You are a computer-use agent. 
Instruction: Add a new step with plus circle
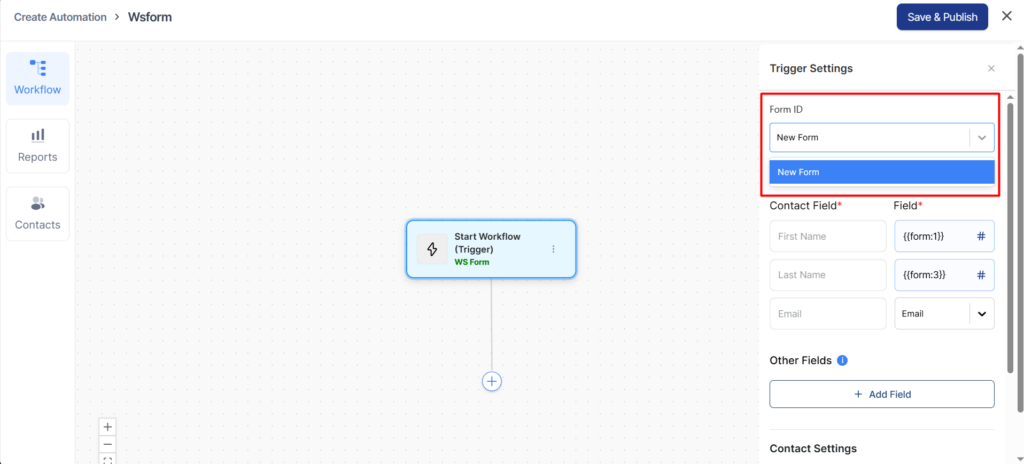click(x=491, y=381)
